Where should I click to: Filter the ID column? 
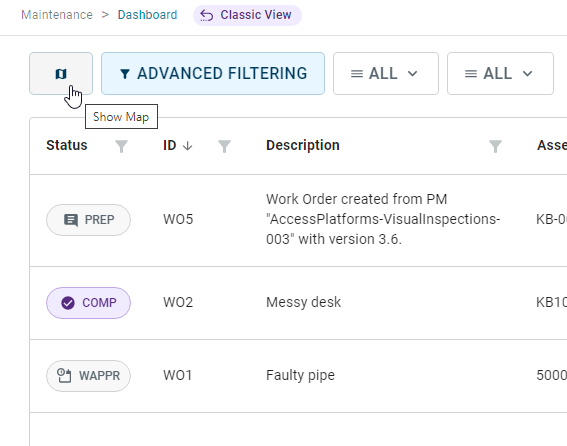click(x=225, y=146)
